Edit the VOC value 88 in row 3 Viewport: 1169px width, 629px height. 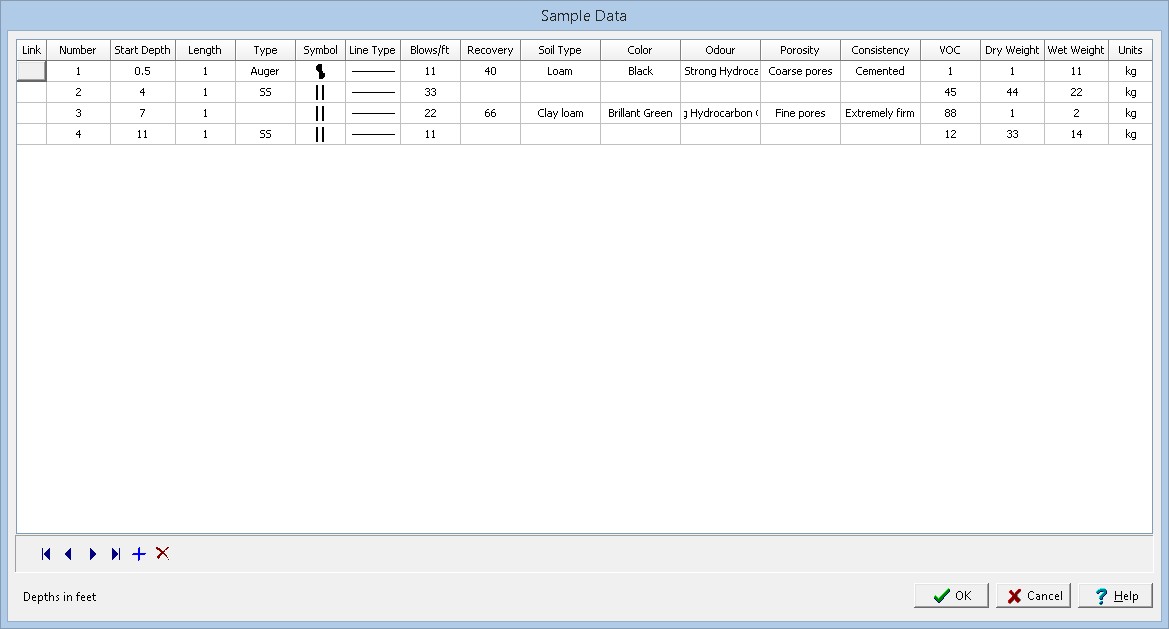[x=951, y=113]
